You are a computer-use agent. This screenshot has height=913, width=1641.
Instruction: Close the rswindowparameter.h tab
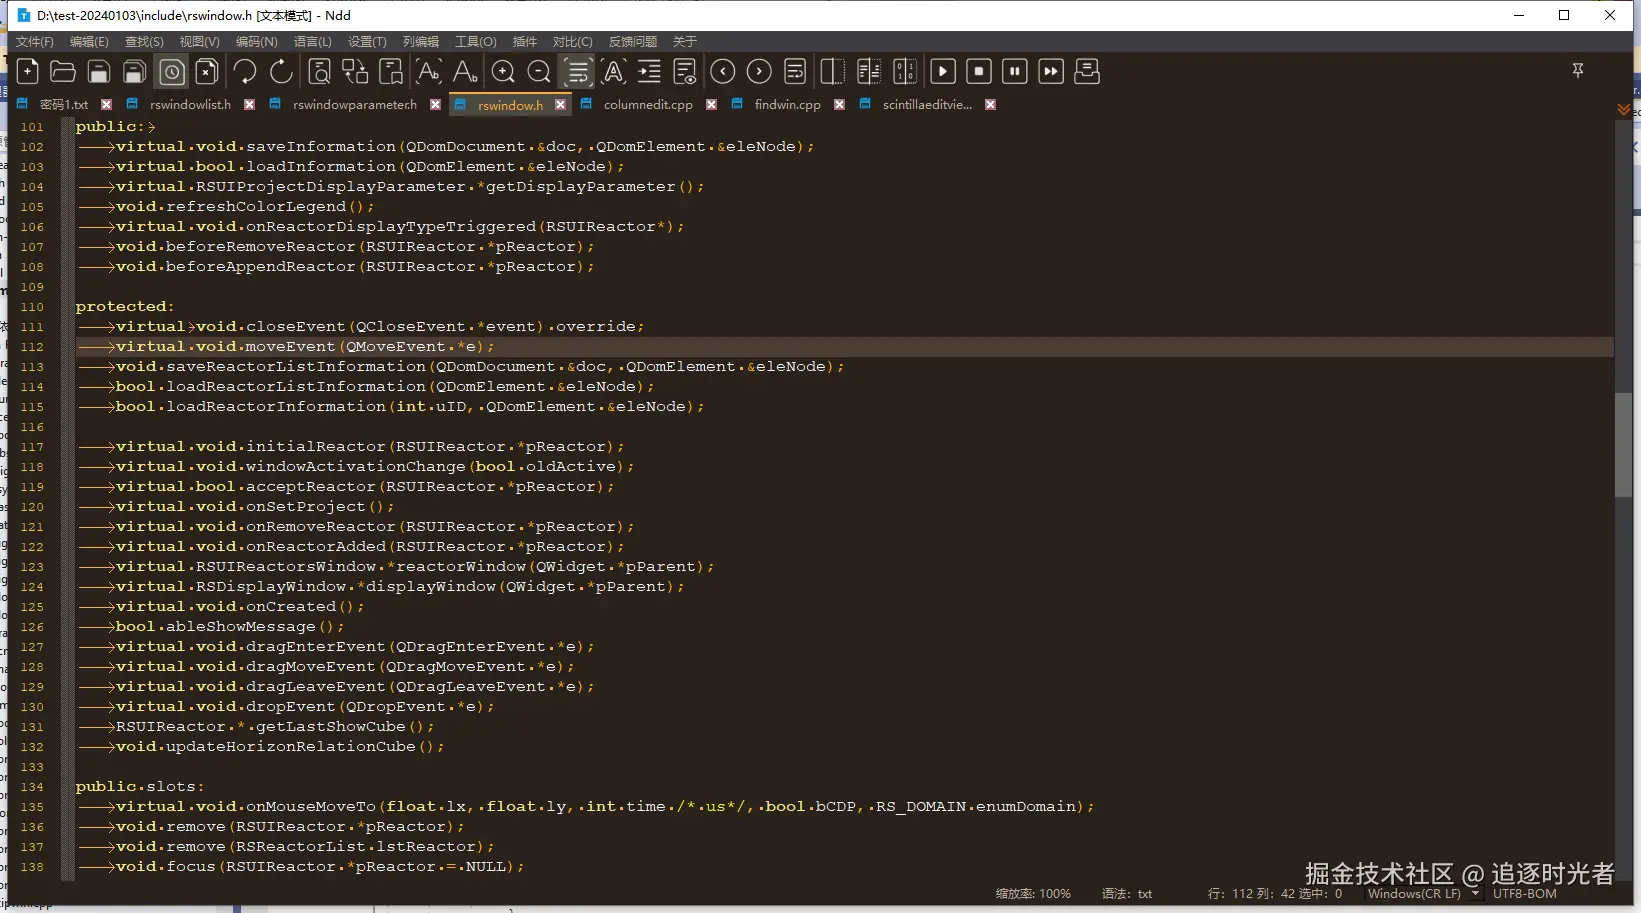(435, 104)
